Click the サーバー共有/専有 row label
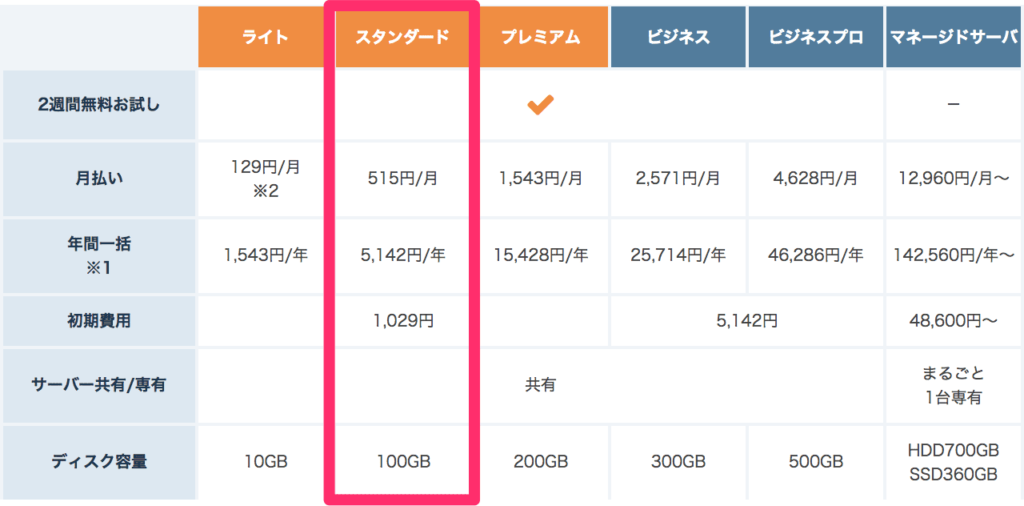The width and height of the screenshot is (1024, 506). click(x=99, y=385)
